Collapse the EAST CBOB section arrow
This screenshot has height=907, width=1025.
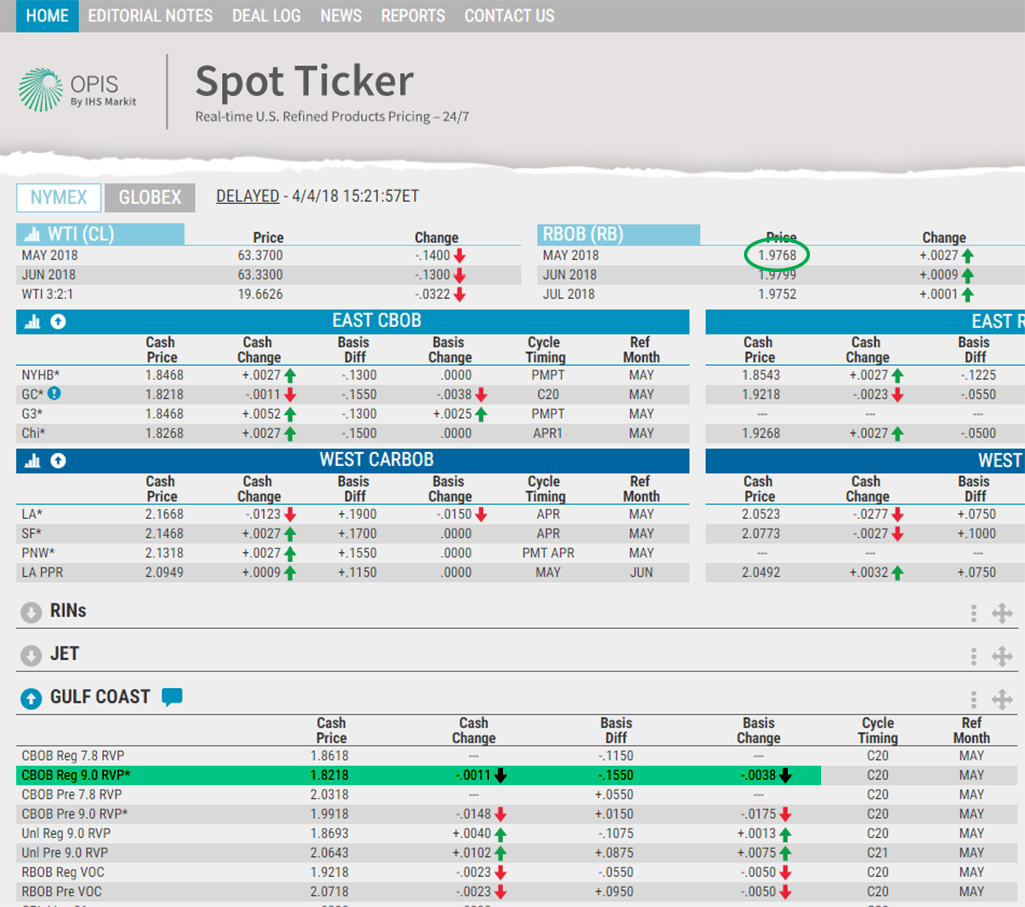(x=58, y=322)
